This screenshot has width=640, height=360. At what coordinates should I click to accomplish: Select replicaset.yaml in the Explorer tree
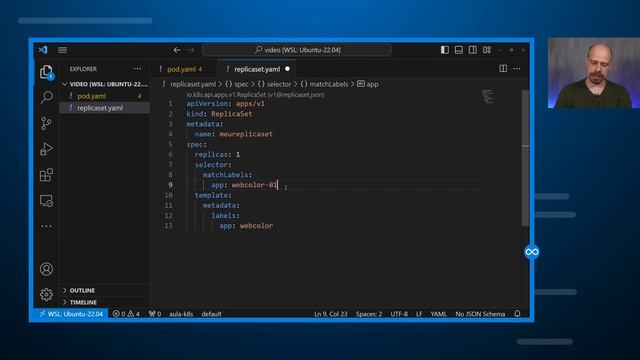[x=105, y=108]
